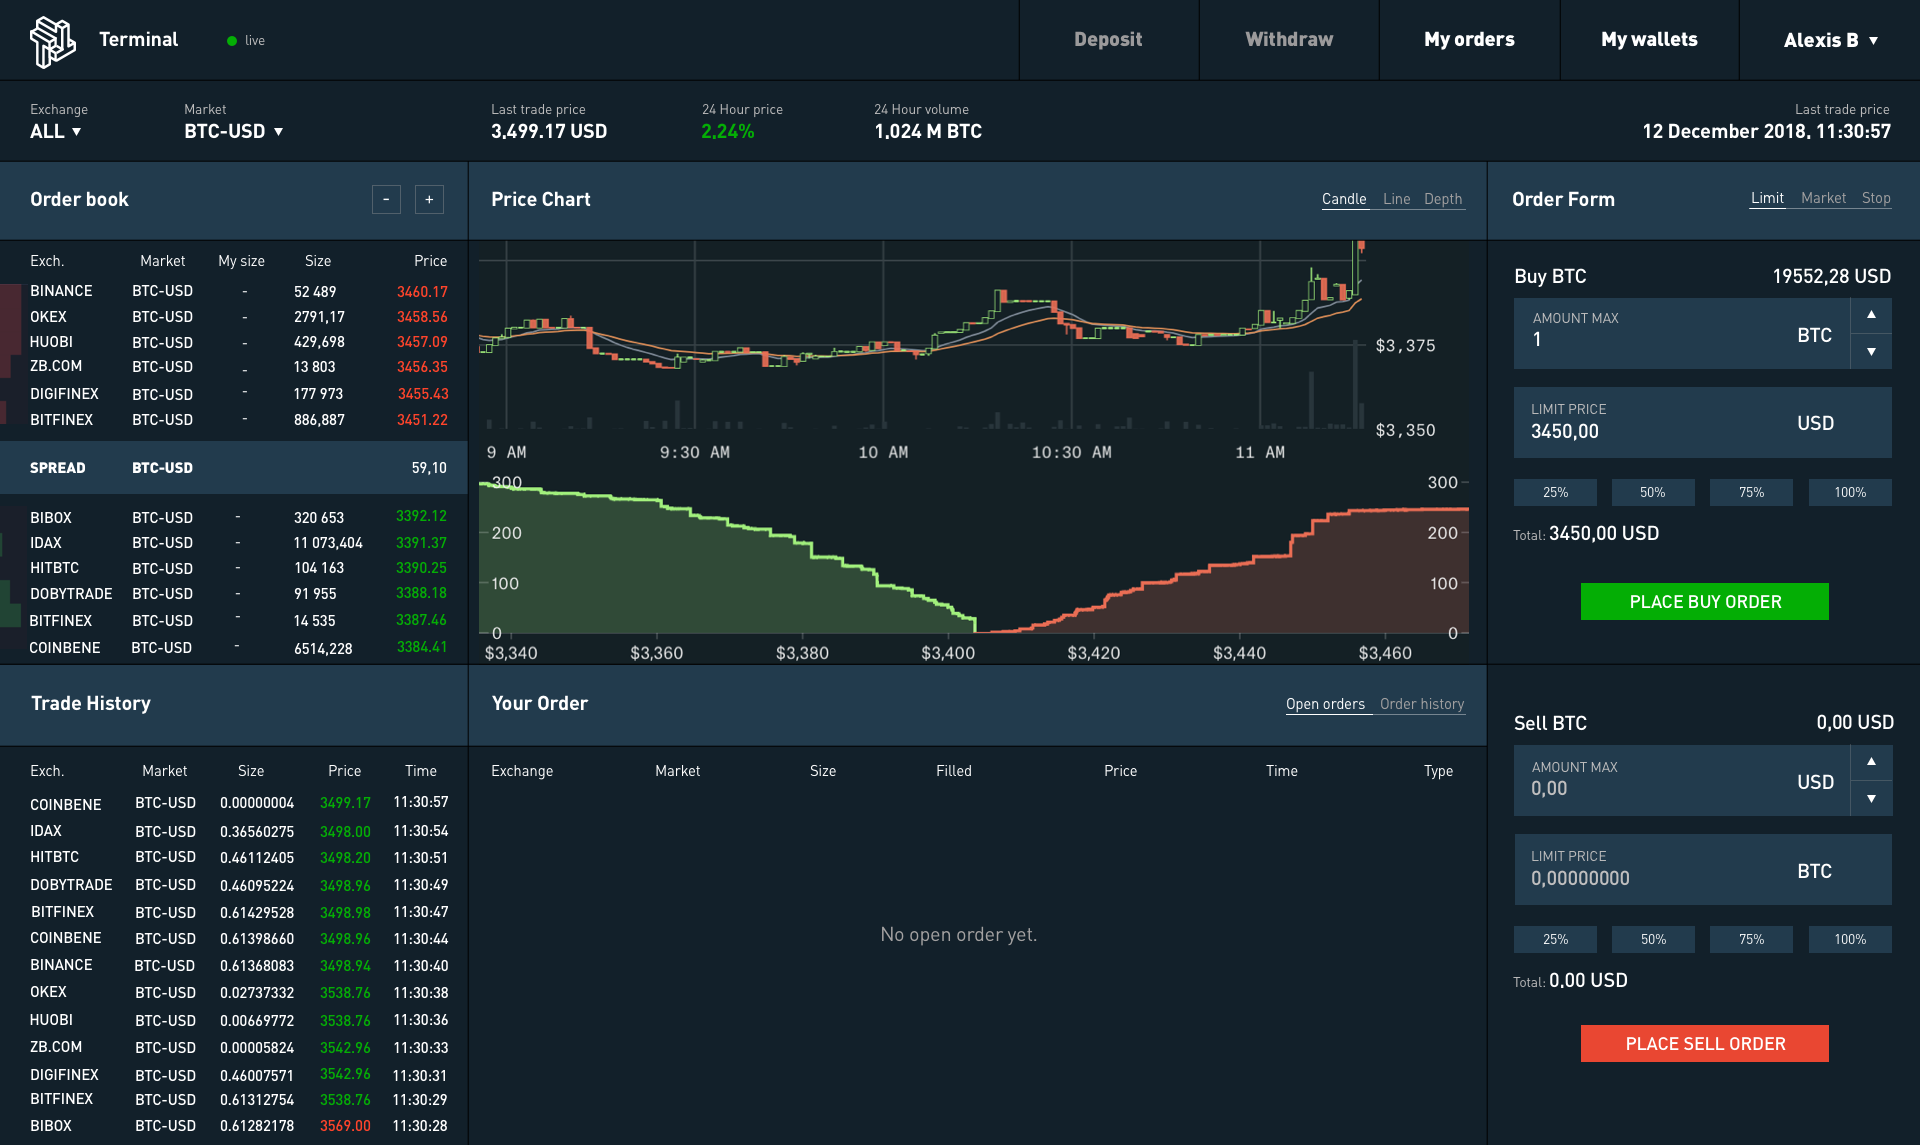Click the 24 Hour price 2,24% value

(728, 132)
